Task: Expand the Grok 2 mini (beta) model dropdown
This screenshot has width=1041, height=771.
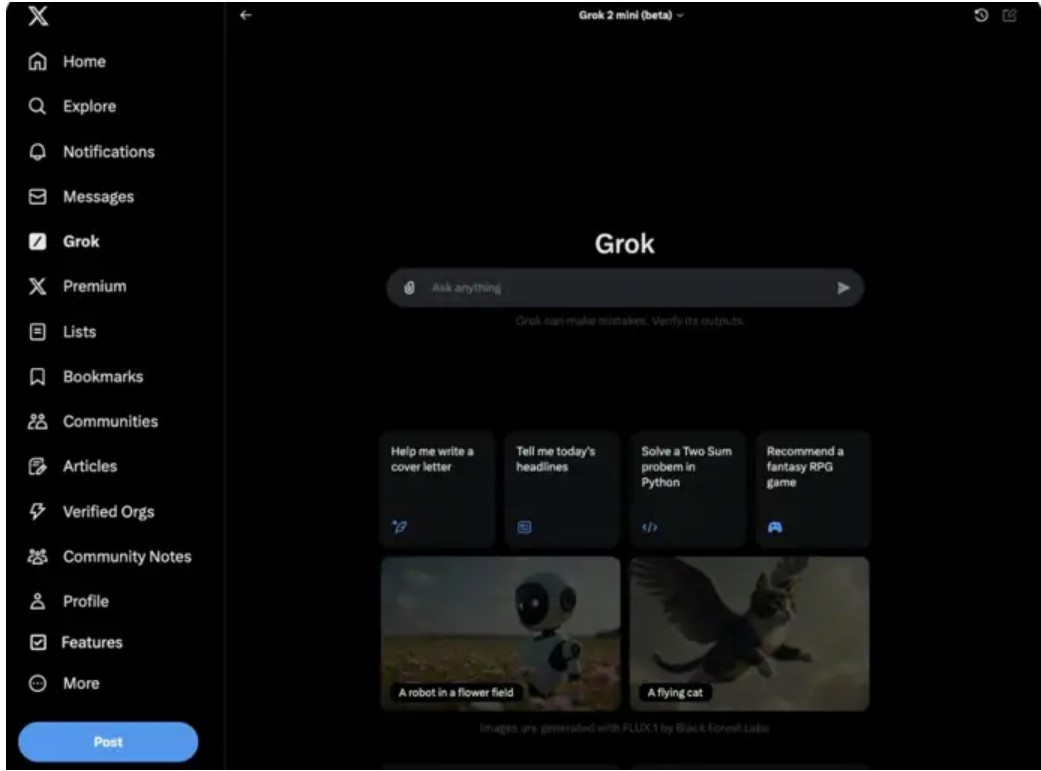Action: coord(631,15)
